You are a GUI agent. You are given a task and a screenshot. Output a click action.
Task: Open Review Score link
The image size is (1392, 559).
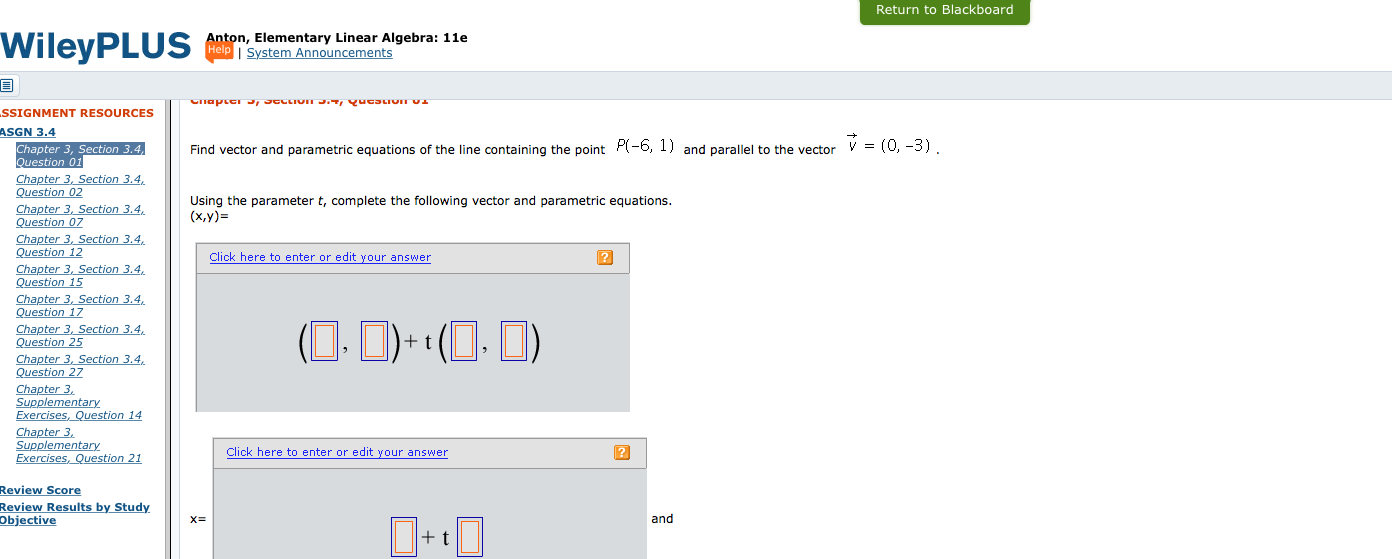[40, 490]
